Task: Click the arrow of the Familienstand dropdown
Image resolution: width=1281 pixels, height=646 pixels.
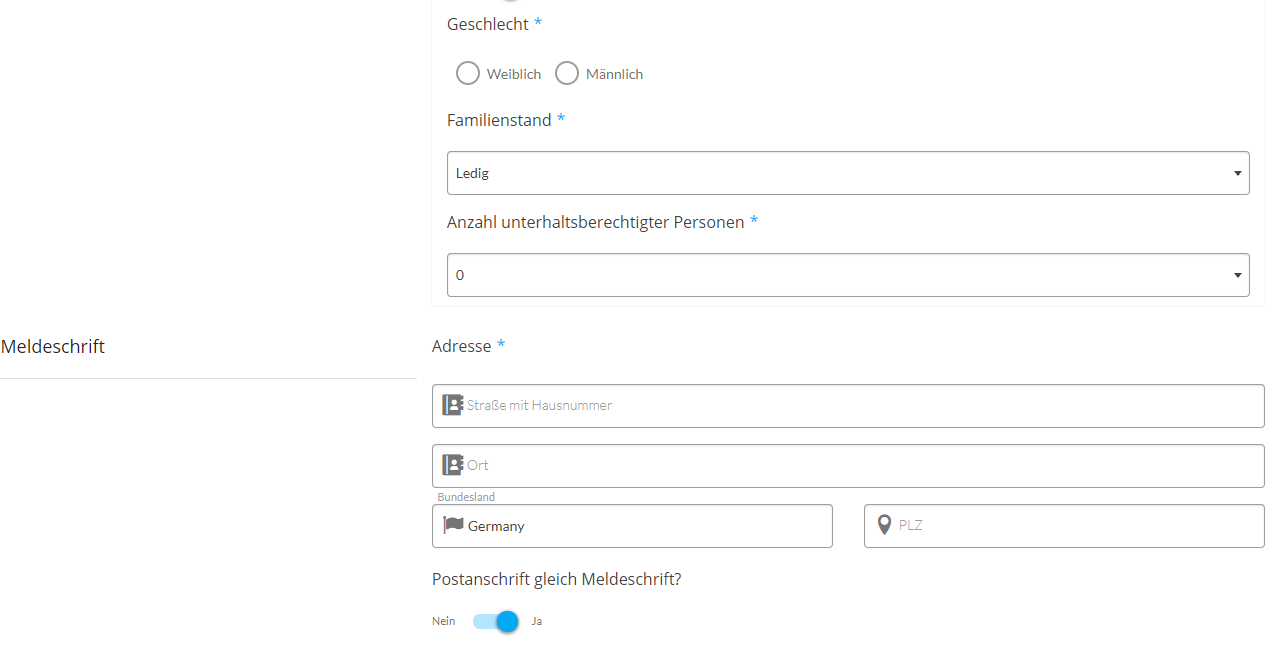Action: [x=1237, y=173]
